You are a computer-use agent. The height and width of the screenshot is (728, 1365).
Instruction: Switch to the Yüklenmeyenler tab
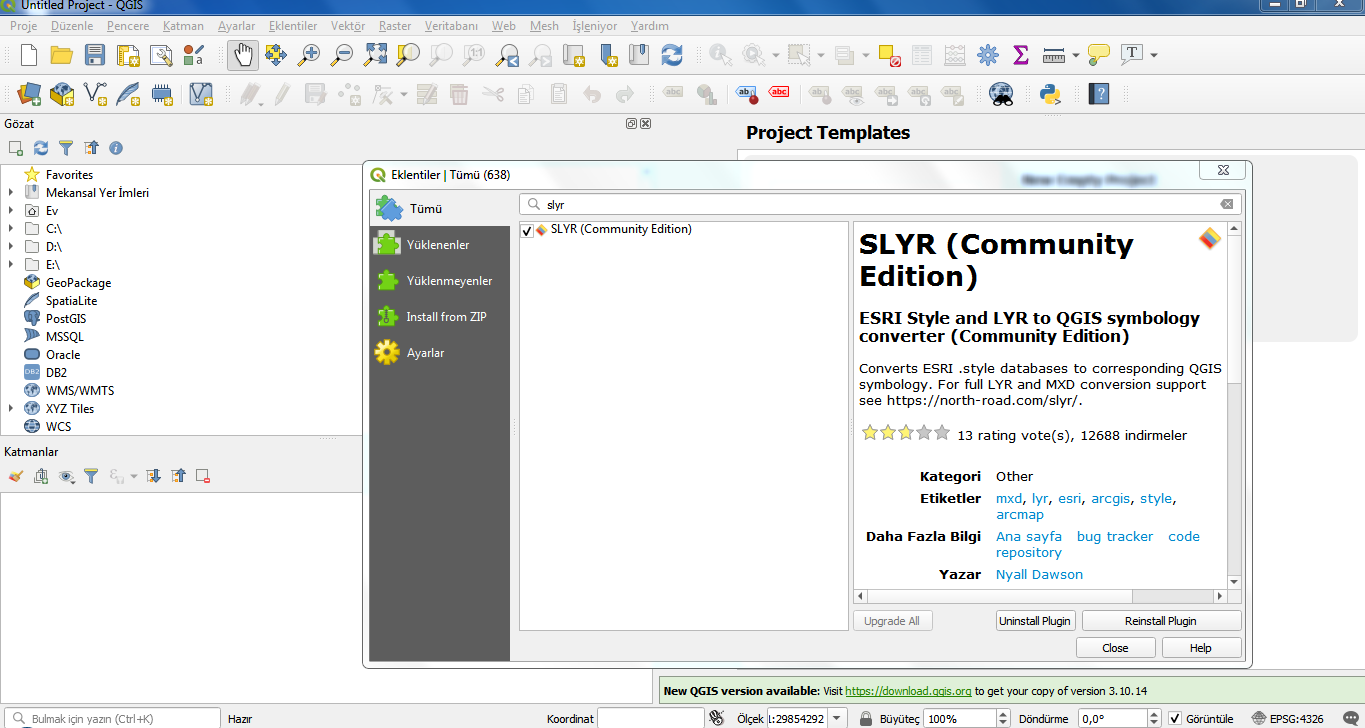(x=439, y=281)
